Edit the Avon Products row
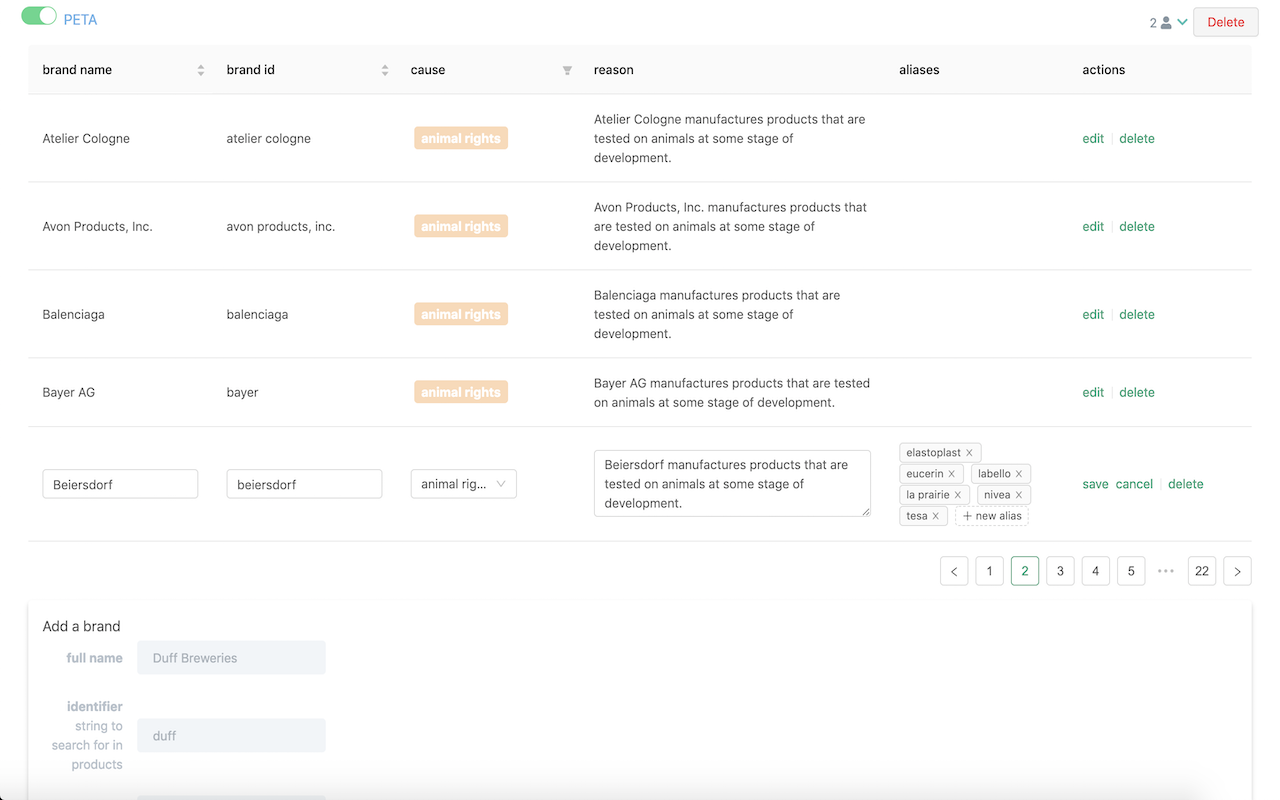 pyautogui.click(x=1093, y=227)
